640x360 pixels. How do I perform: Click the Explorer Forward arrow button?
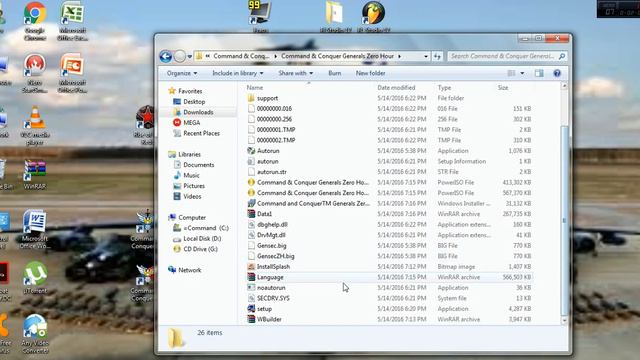pyautogui.click(x=180, y=56)
